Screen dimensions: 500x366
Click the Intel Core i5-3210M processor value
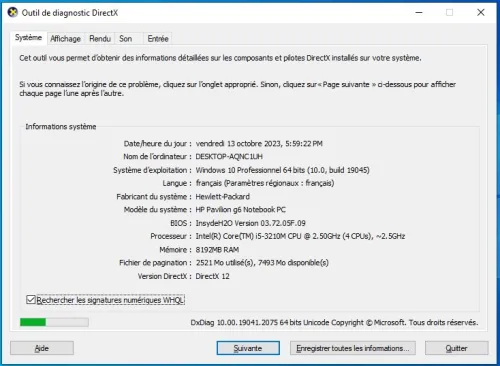click(x=300, y=236)
